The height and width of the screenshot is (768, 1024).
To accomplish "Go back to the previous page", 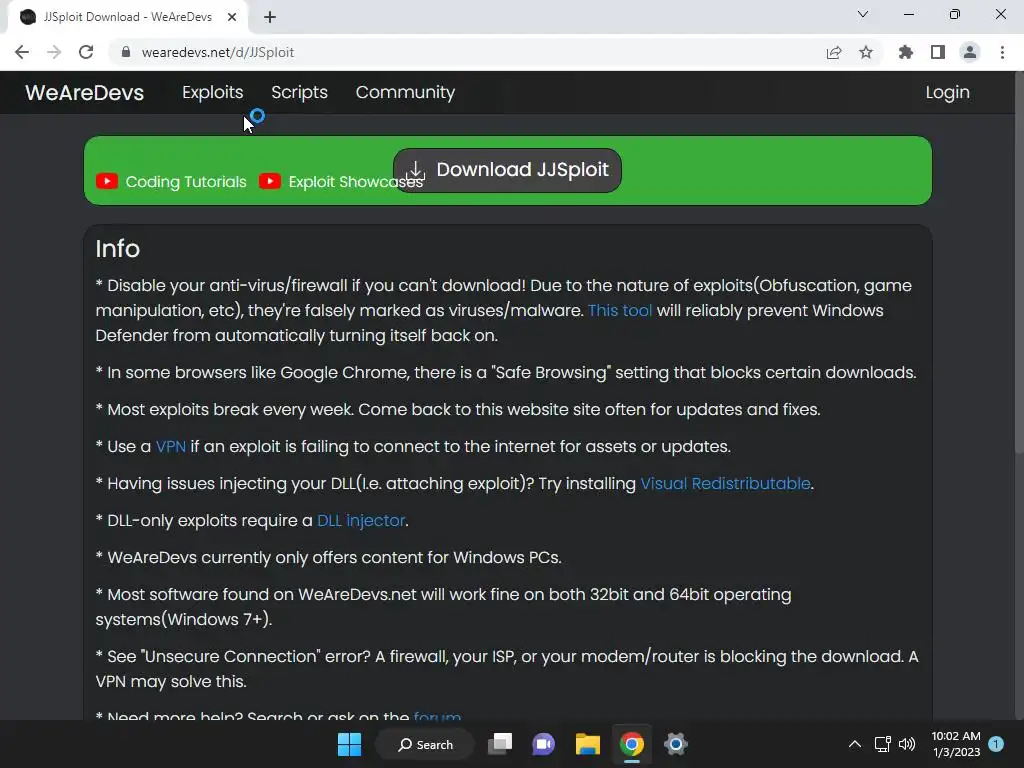I will 22,52.
